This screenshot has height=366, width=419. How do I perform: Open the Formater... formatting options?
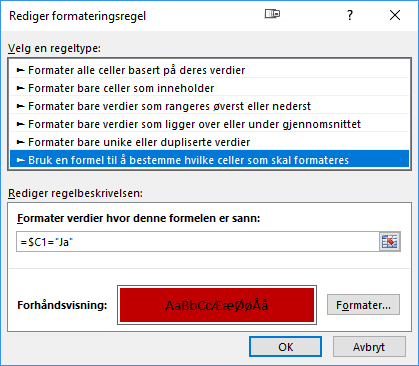coord(363,305)
